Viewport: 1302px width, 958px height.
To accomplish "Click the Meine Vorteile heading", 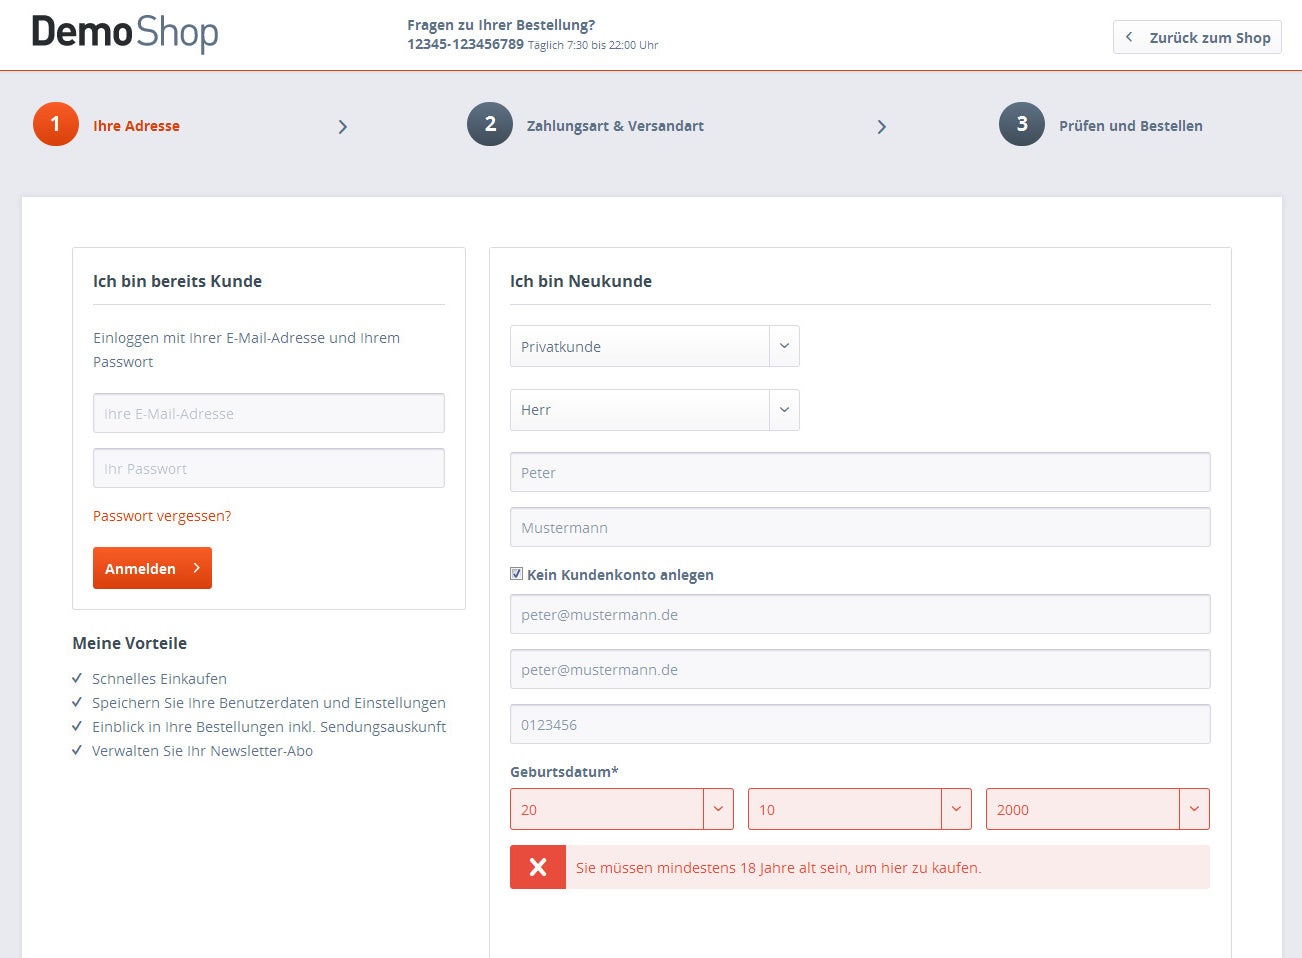I will (130, 643).
